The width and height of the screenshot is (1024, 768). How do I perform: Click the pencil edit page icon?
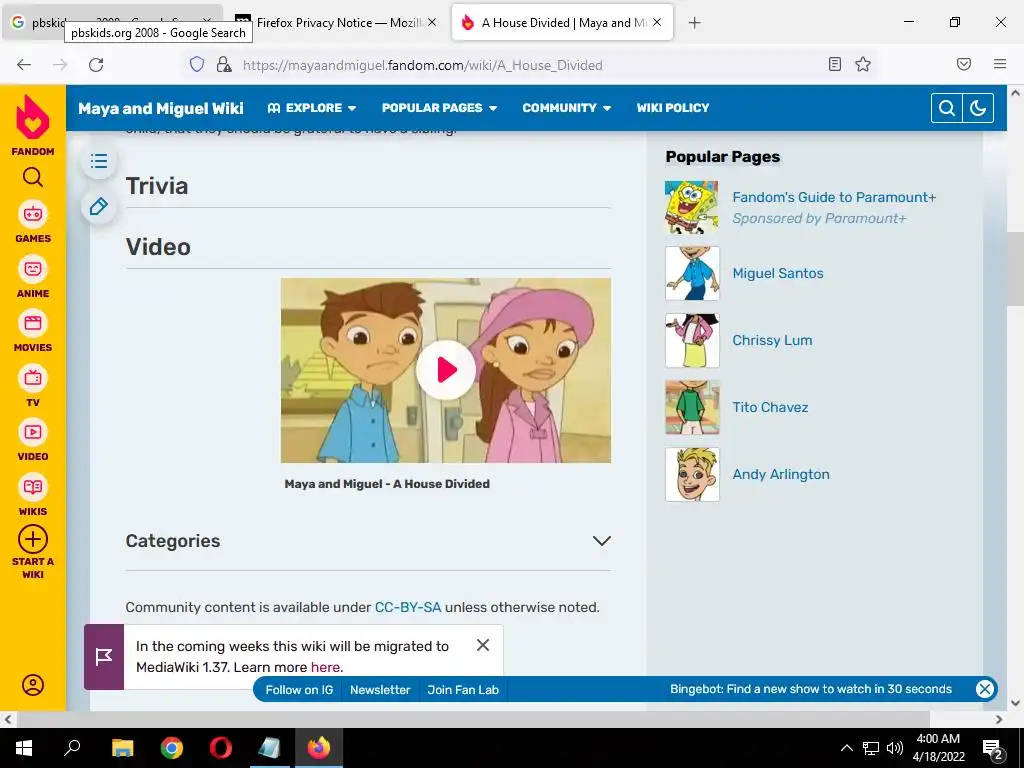(99, 206)
